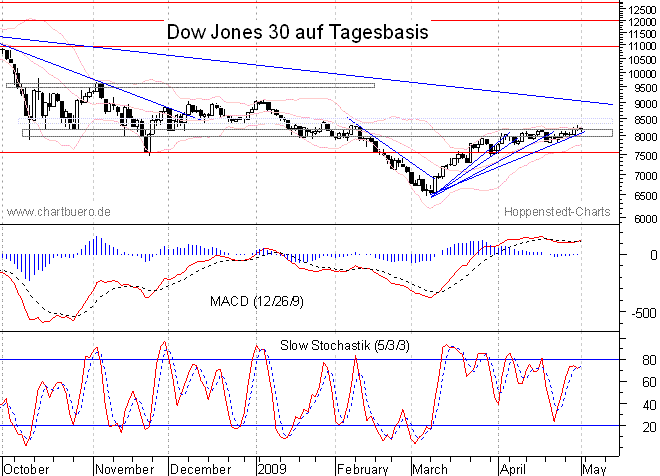Click the 9000 price axis value
The image size is (660, 476).
click(x=645, y=104)
